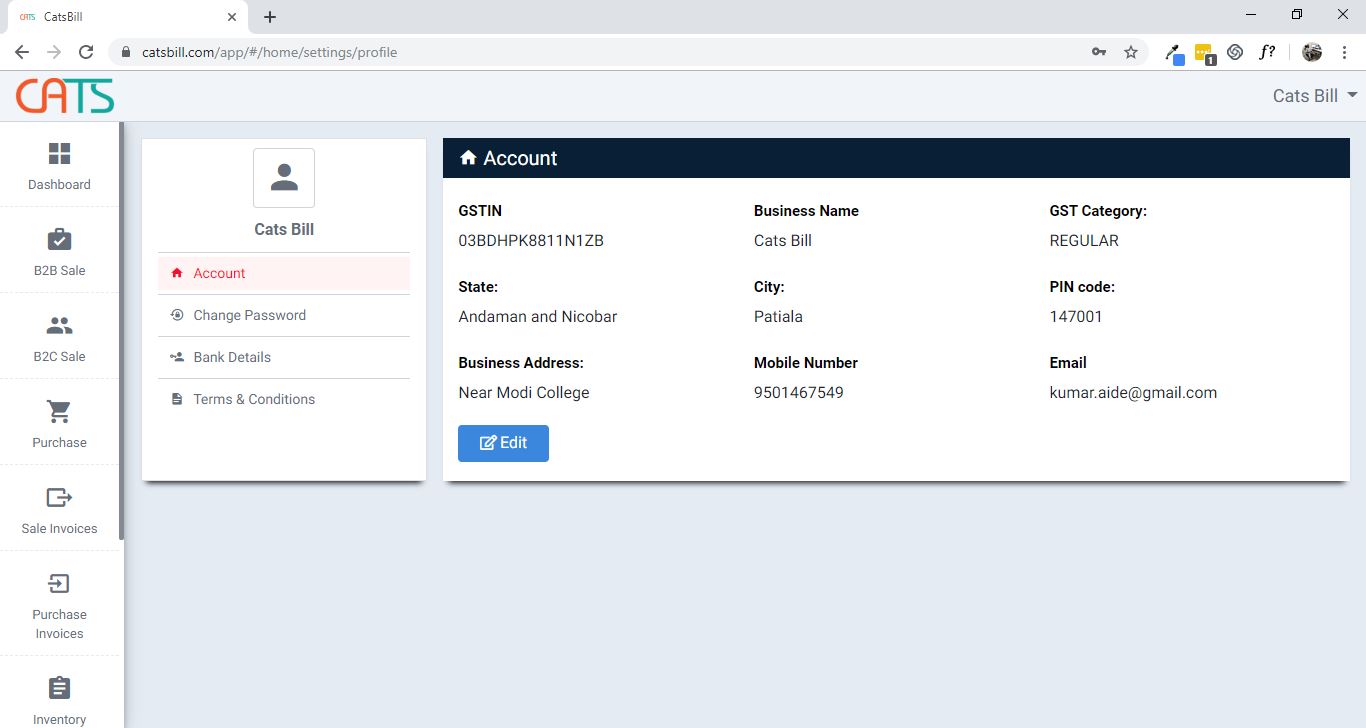1366x728 pixels.
Task: Click address Near Modi College
Action: click(x=524, y=393)
